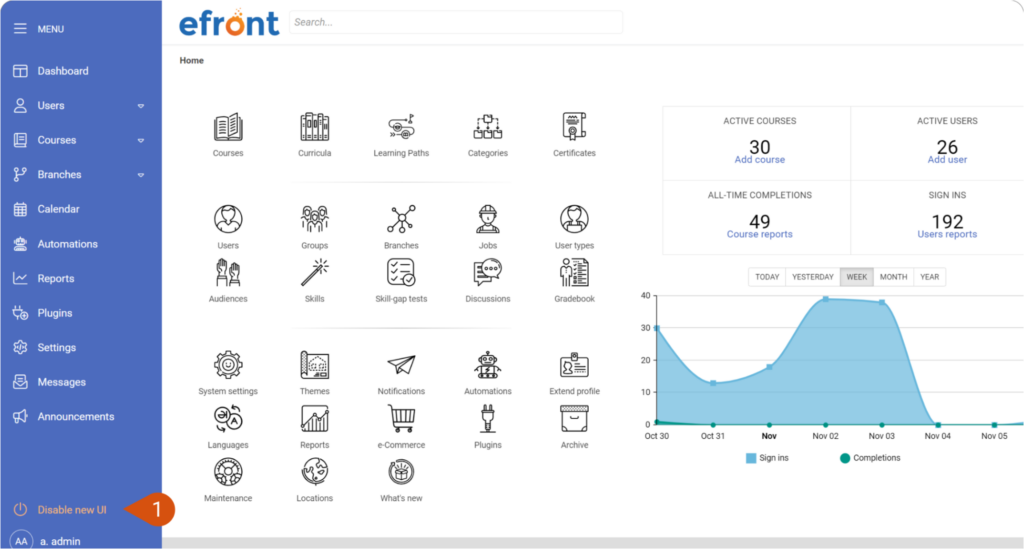Toggle Sign ins legend swatch
The image size is (1024, 549).
point(751,458)
